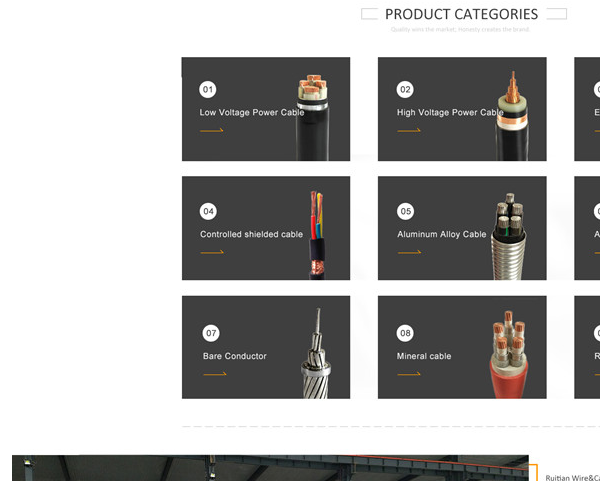Click orange arrow under Low Voltage Power Cable
Image resolution: width=600 pixels, height=481 pixels.
point(212,130)
